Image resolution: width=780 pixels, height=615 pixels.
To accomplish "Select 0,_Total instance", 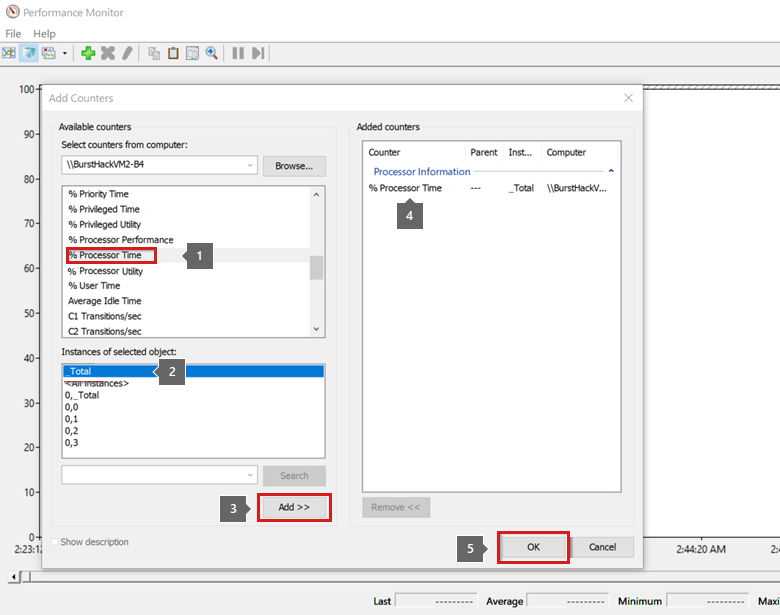I will [x=82, y=395].
